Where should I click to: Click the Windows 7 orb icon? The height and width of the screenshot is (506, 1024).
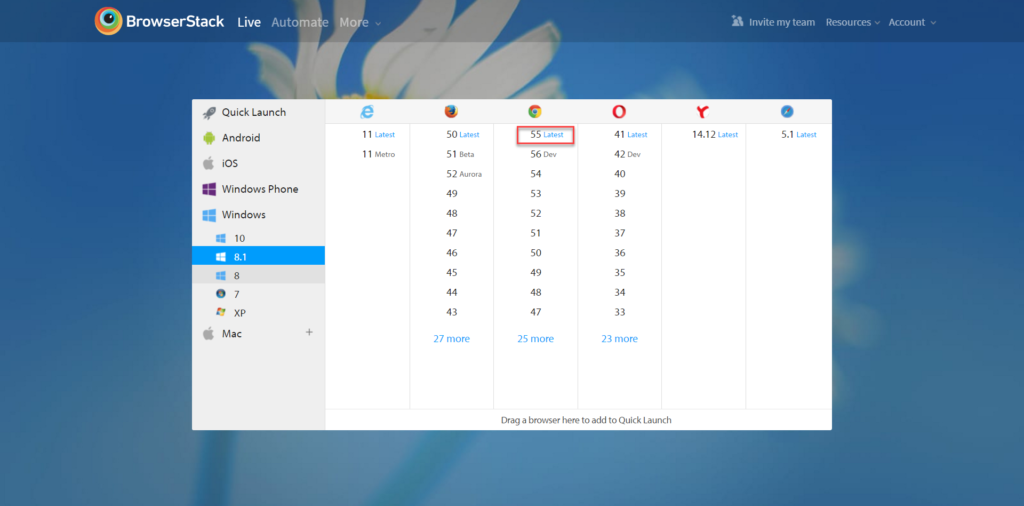pyautogui.click(x=221, y=294)
